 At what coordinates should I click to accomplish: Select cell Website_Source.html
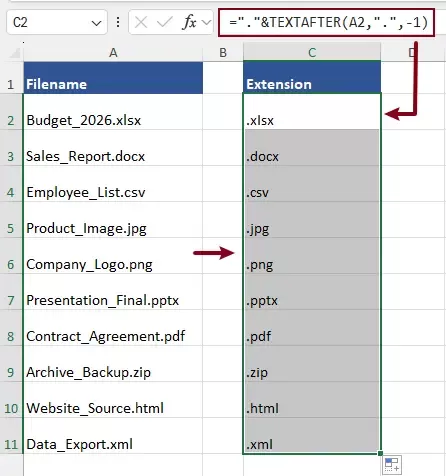113,400
